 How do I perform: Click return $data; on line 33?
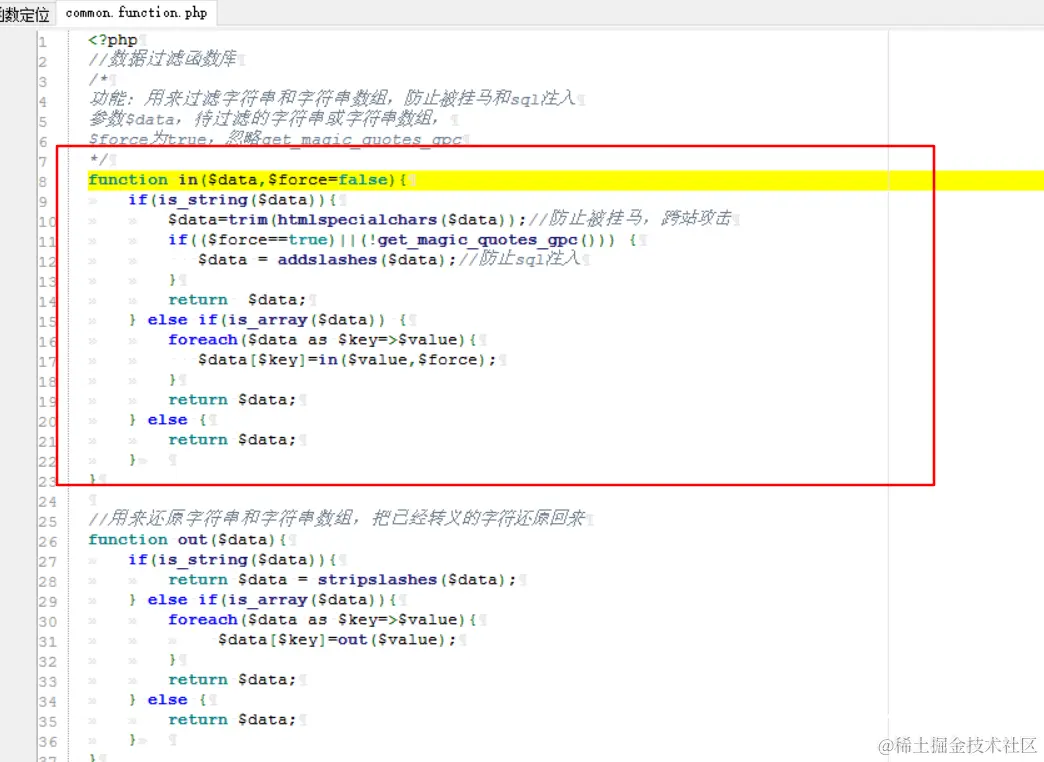coord(232,679)
